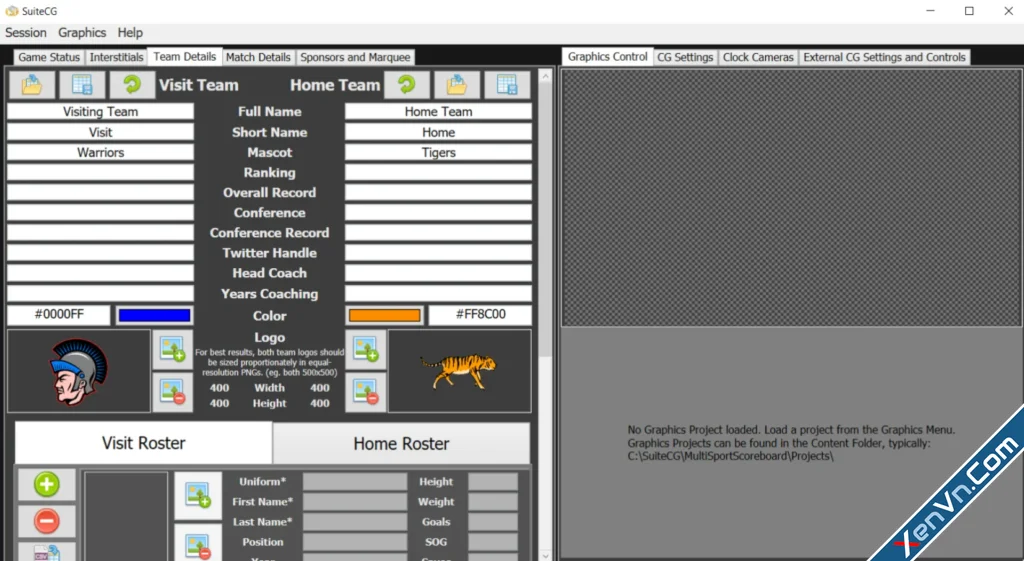Switch to the Match Details tab
The width and height of the screenshot is (1024, 561).
click(x=258, y=57)
